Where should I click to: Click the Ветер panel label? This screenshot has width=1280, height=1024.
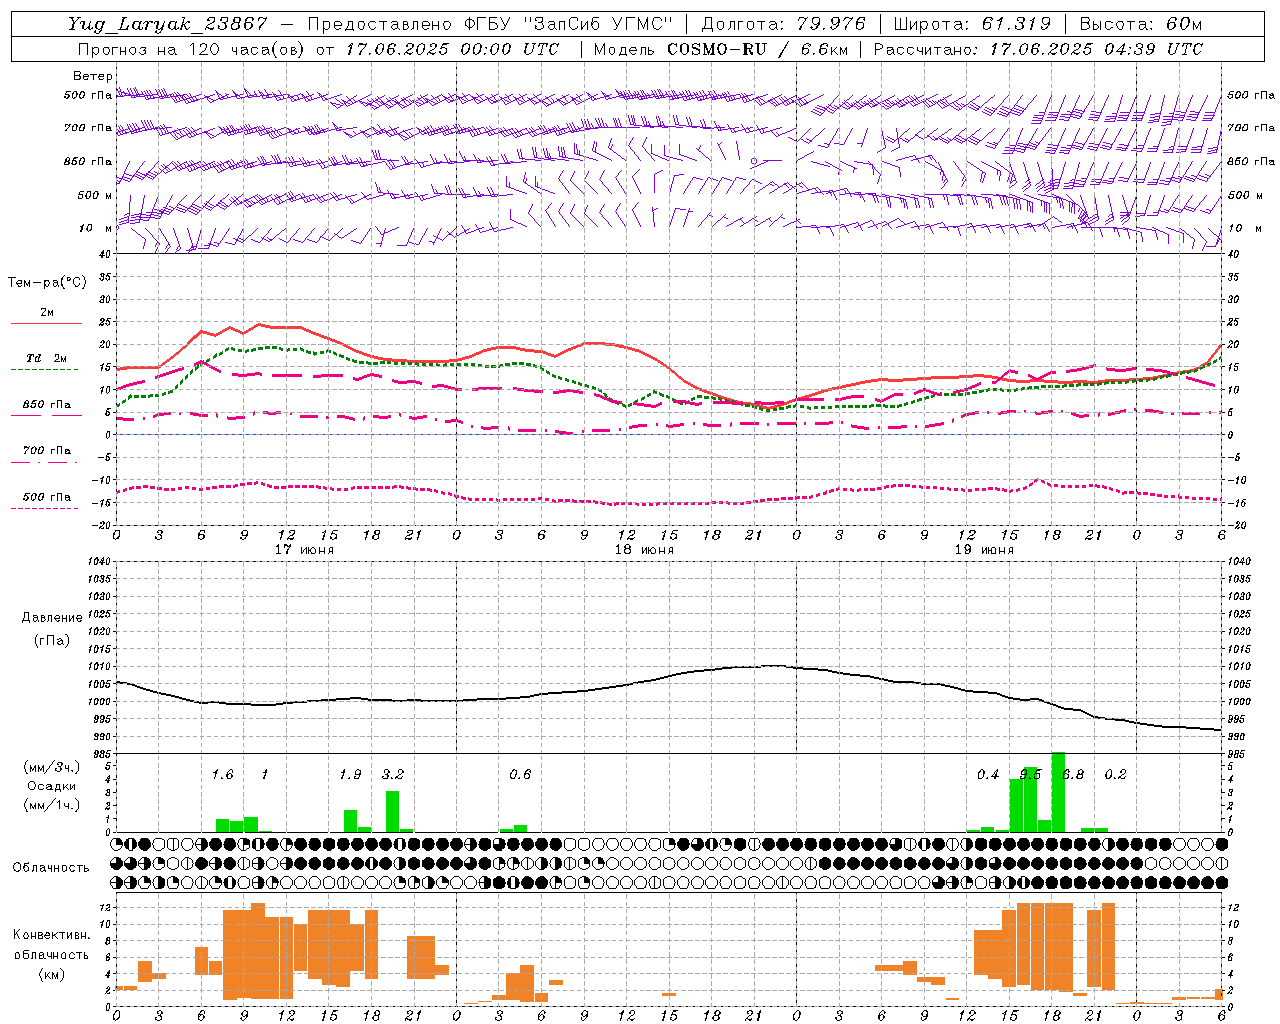tap(92, 76)
